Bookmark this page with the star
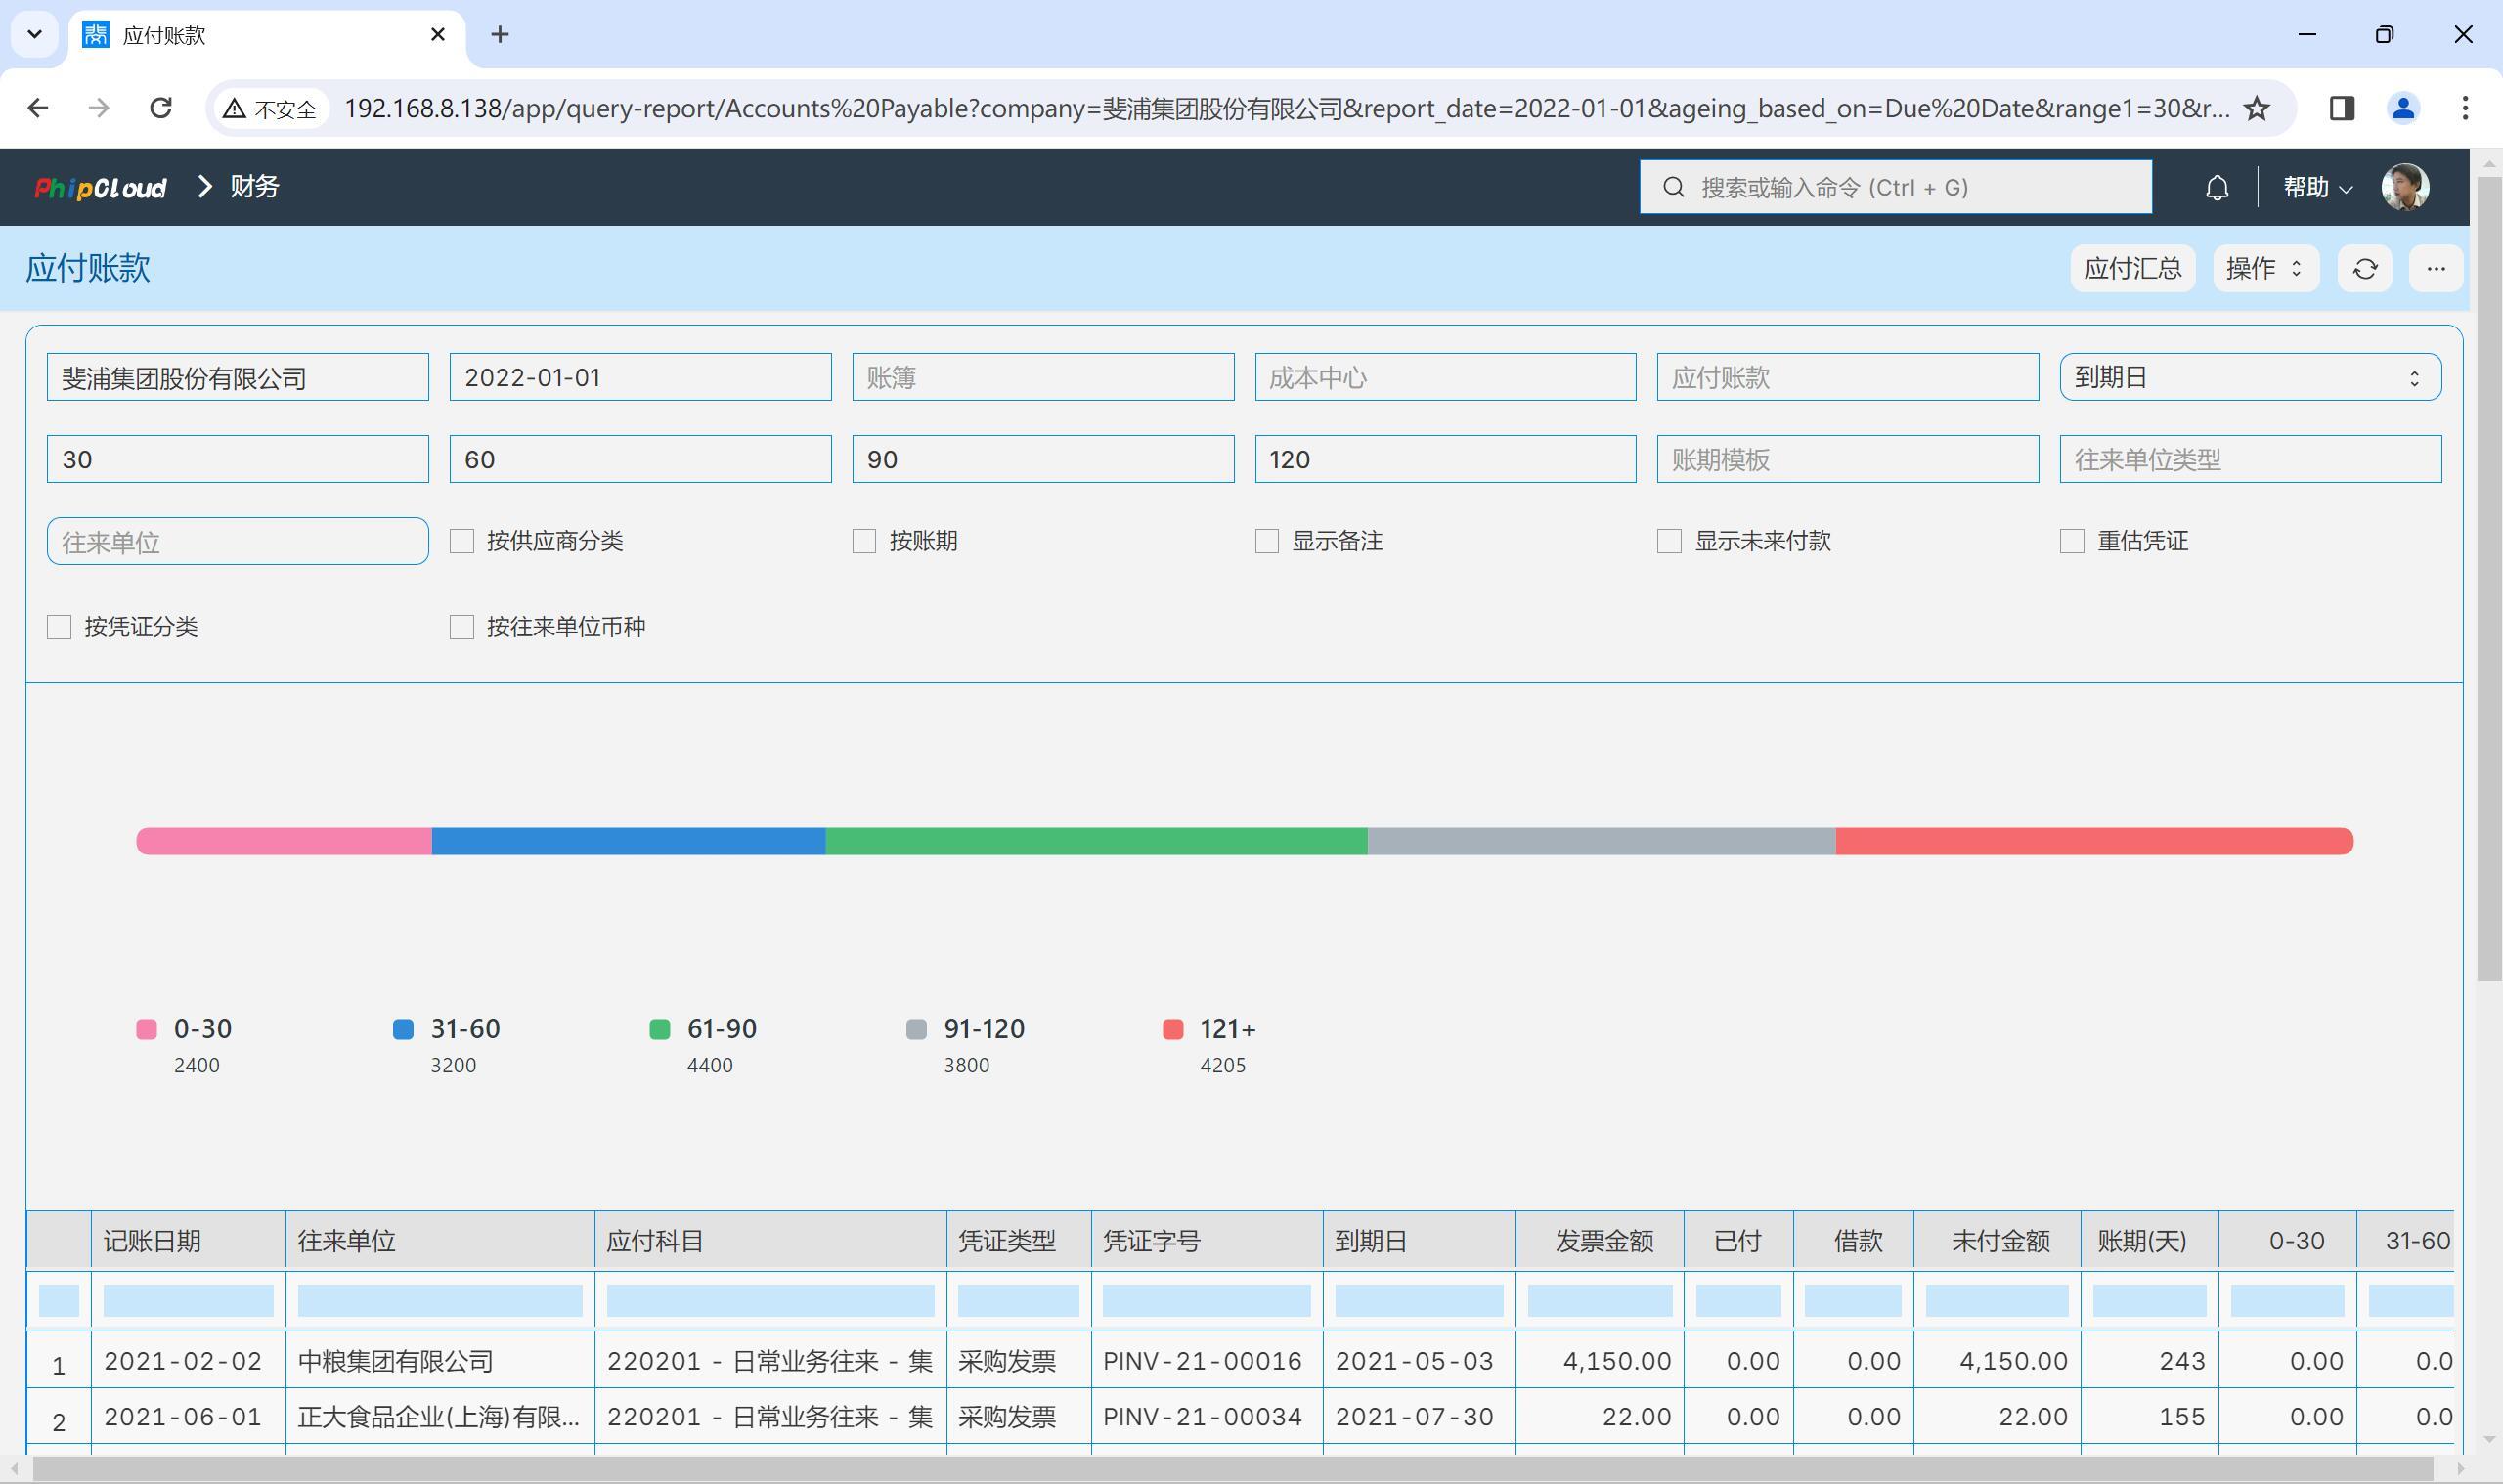2503x1484 pixels. click(2257, 108)
